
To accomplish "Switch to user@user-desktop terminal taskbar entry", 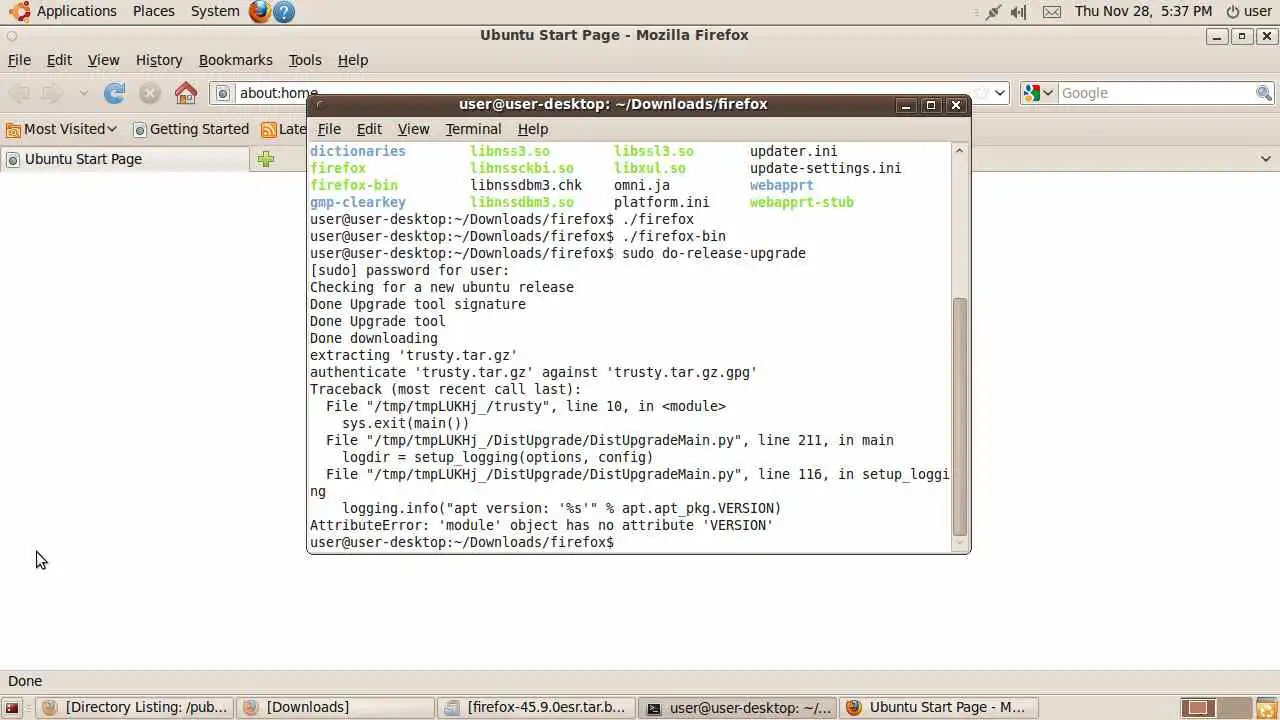I will click(738, 708).
